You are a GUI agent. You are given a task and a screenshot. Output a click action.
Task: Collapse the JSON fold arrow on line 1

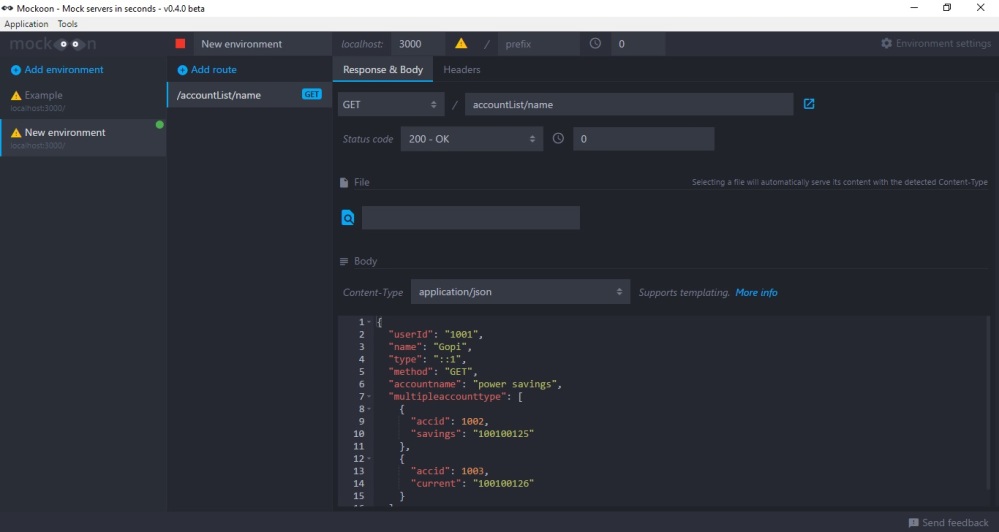[369, 322]
